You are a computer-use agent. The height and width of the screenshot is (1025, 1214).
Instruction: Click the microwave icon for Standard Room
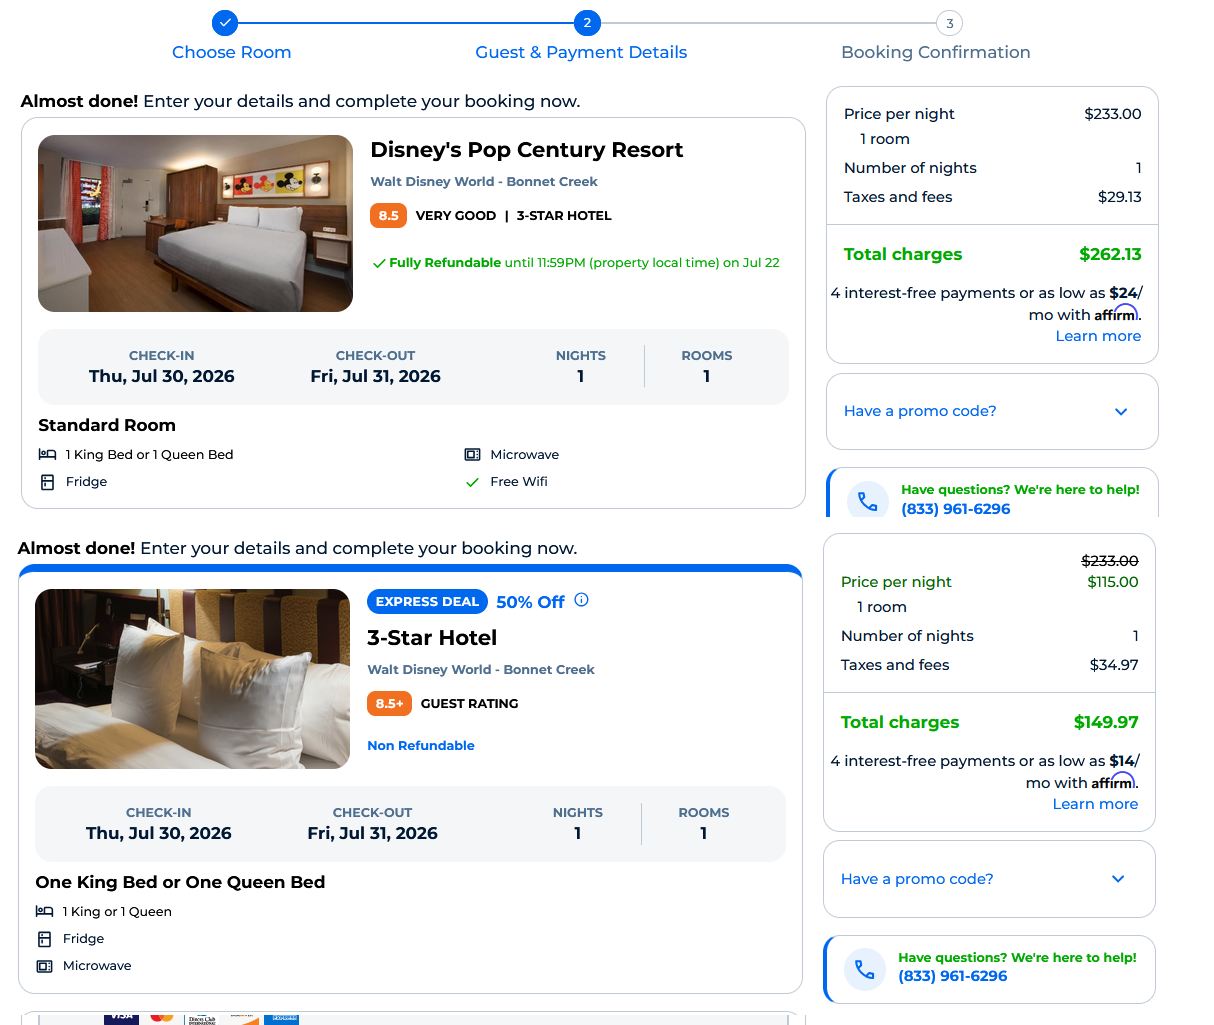[472, 454]
